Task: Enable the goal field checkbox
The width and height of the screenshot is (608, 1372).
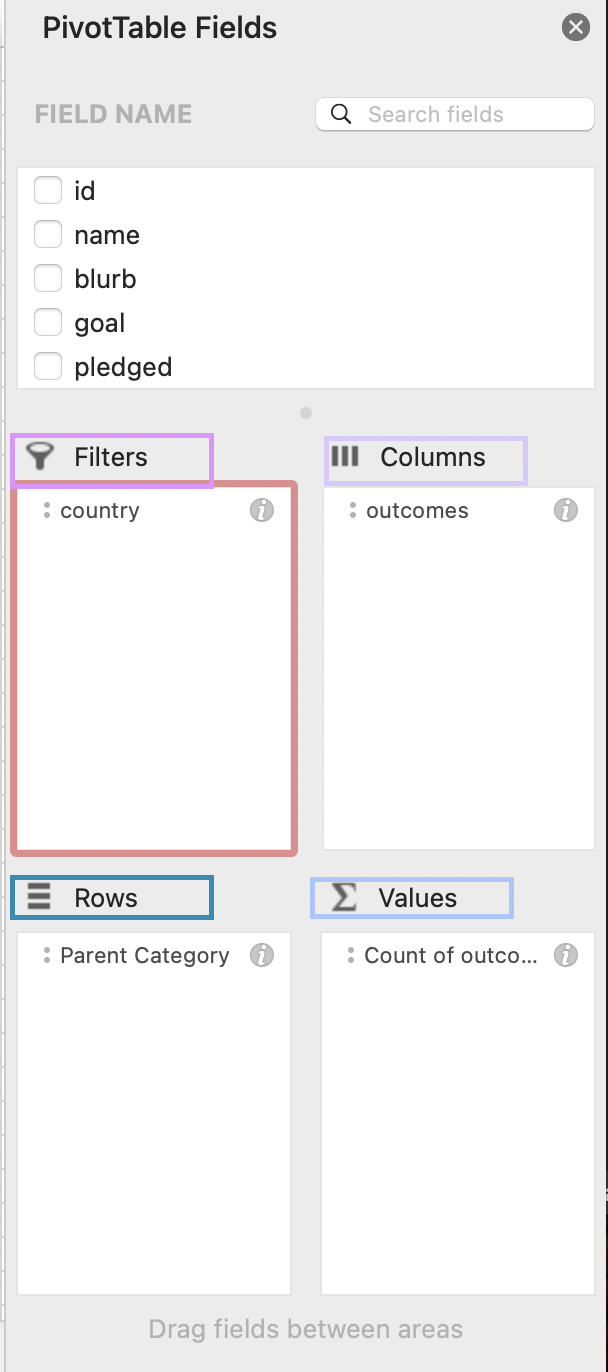Action: (x=48, y=322)
